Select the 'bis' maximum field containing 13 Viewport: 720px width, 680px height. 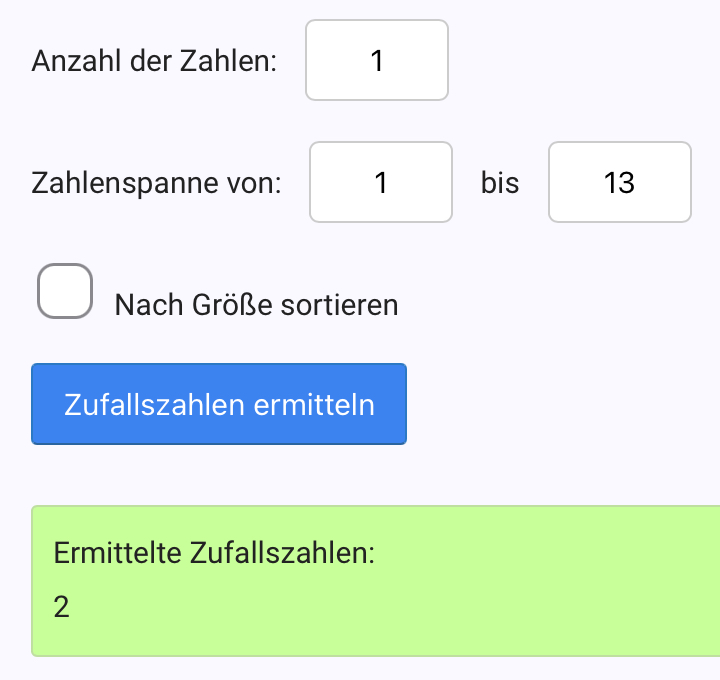(x=619, y=183)
